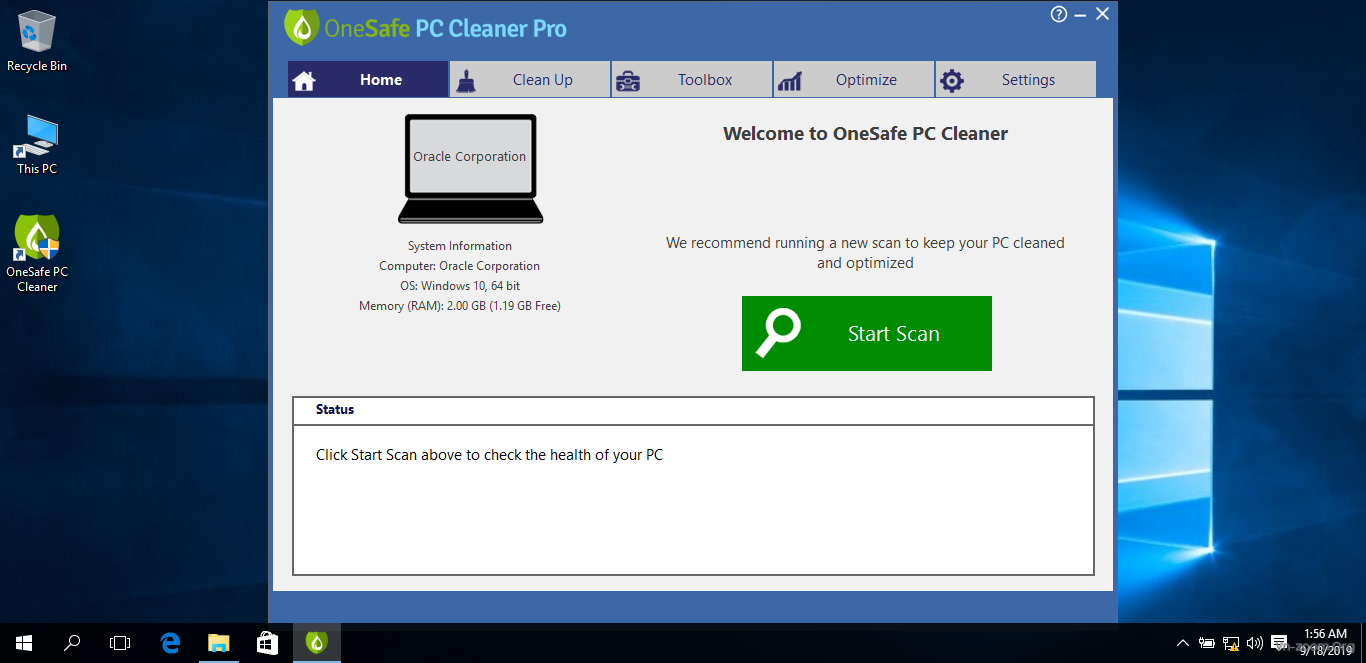Click the taskbar clock showing 1:56 AM
Viewport: 1366px width, 663px height.
click(1325, 642)
